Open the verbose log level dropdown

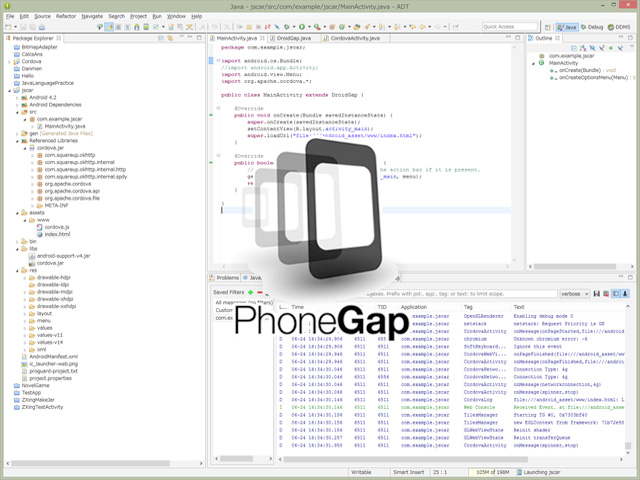(575, 293)
